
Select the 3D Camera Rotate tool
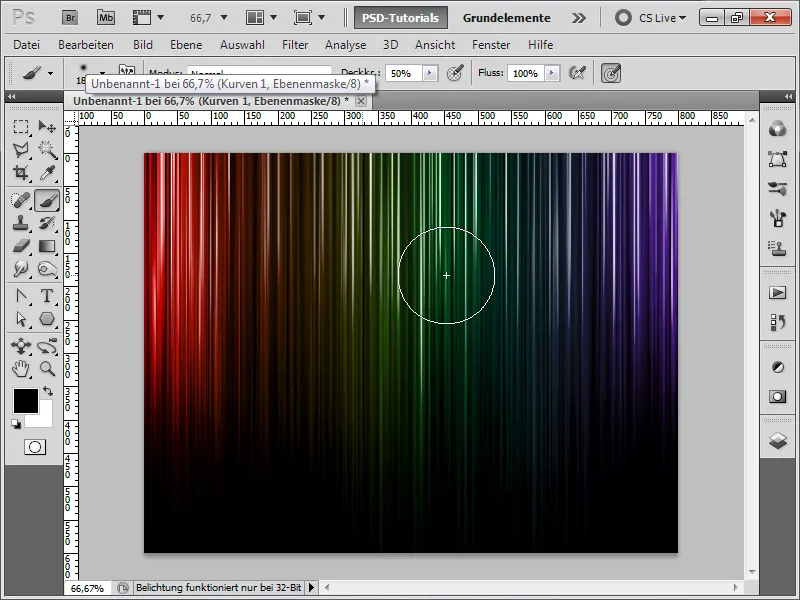point(47,346)
